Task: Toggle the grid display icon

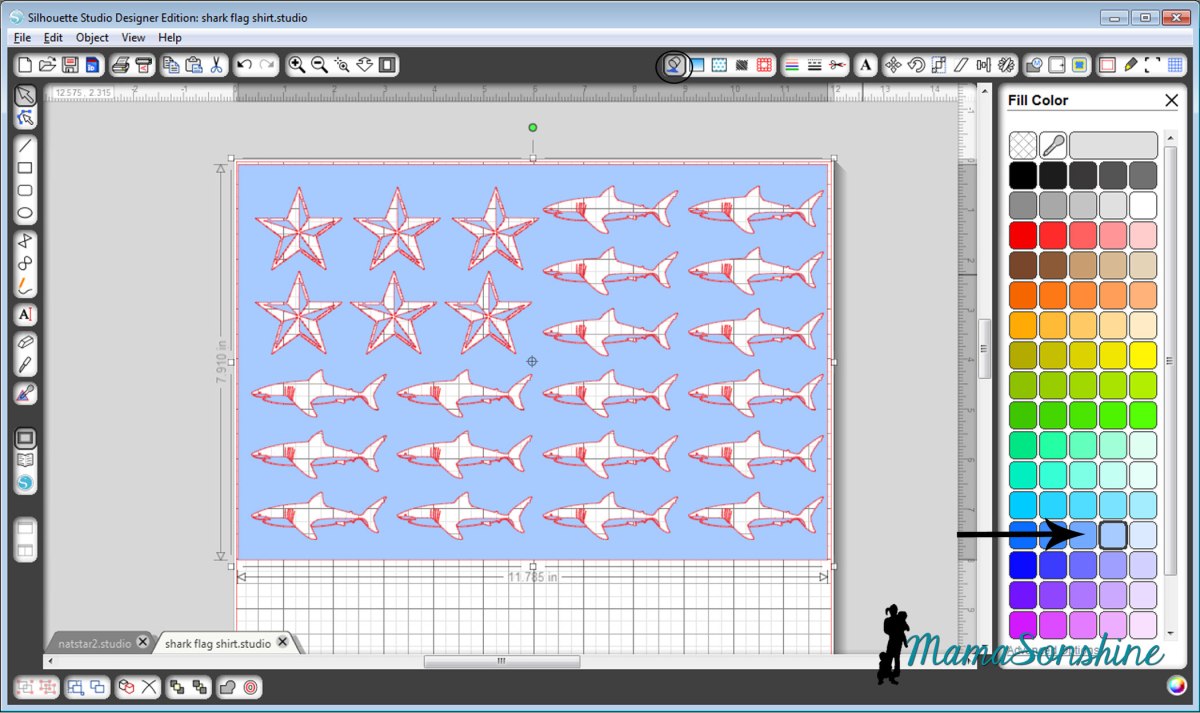Action: [1176, 66]
